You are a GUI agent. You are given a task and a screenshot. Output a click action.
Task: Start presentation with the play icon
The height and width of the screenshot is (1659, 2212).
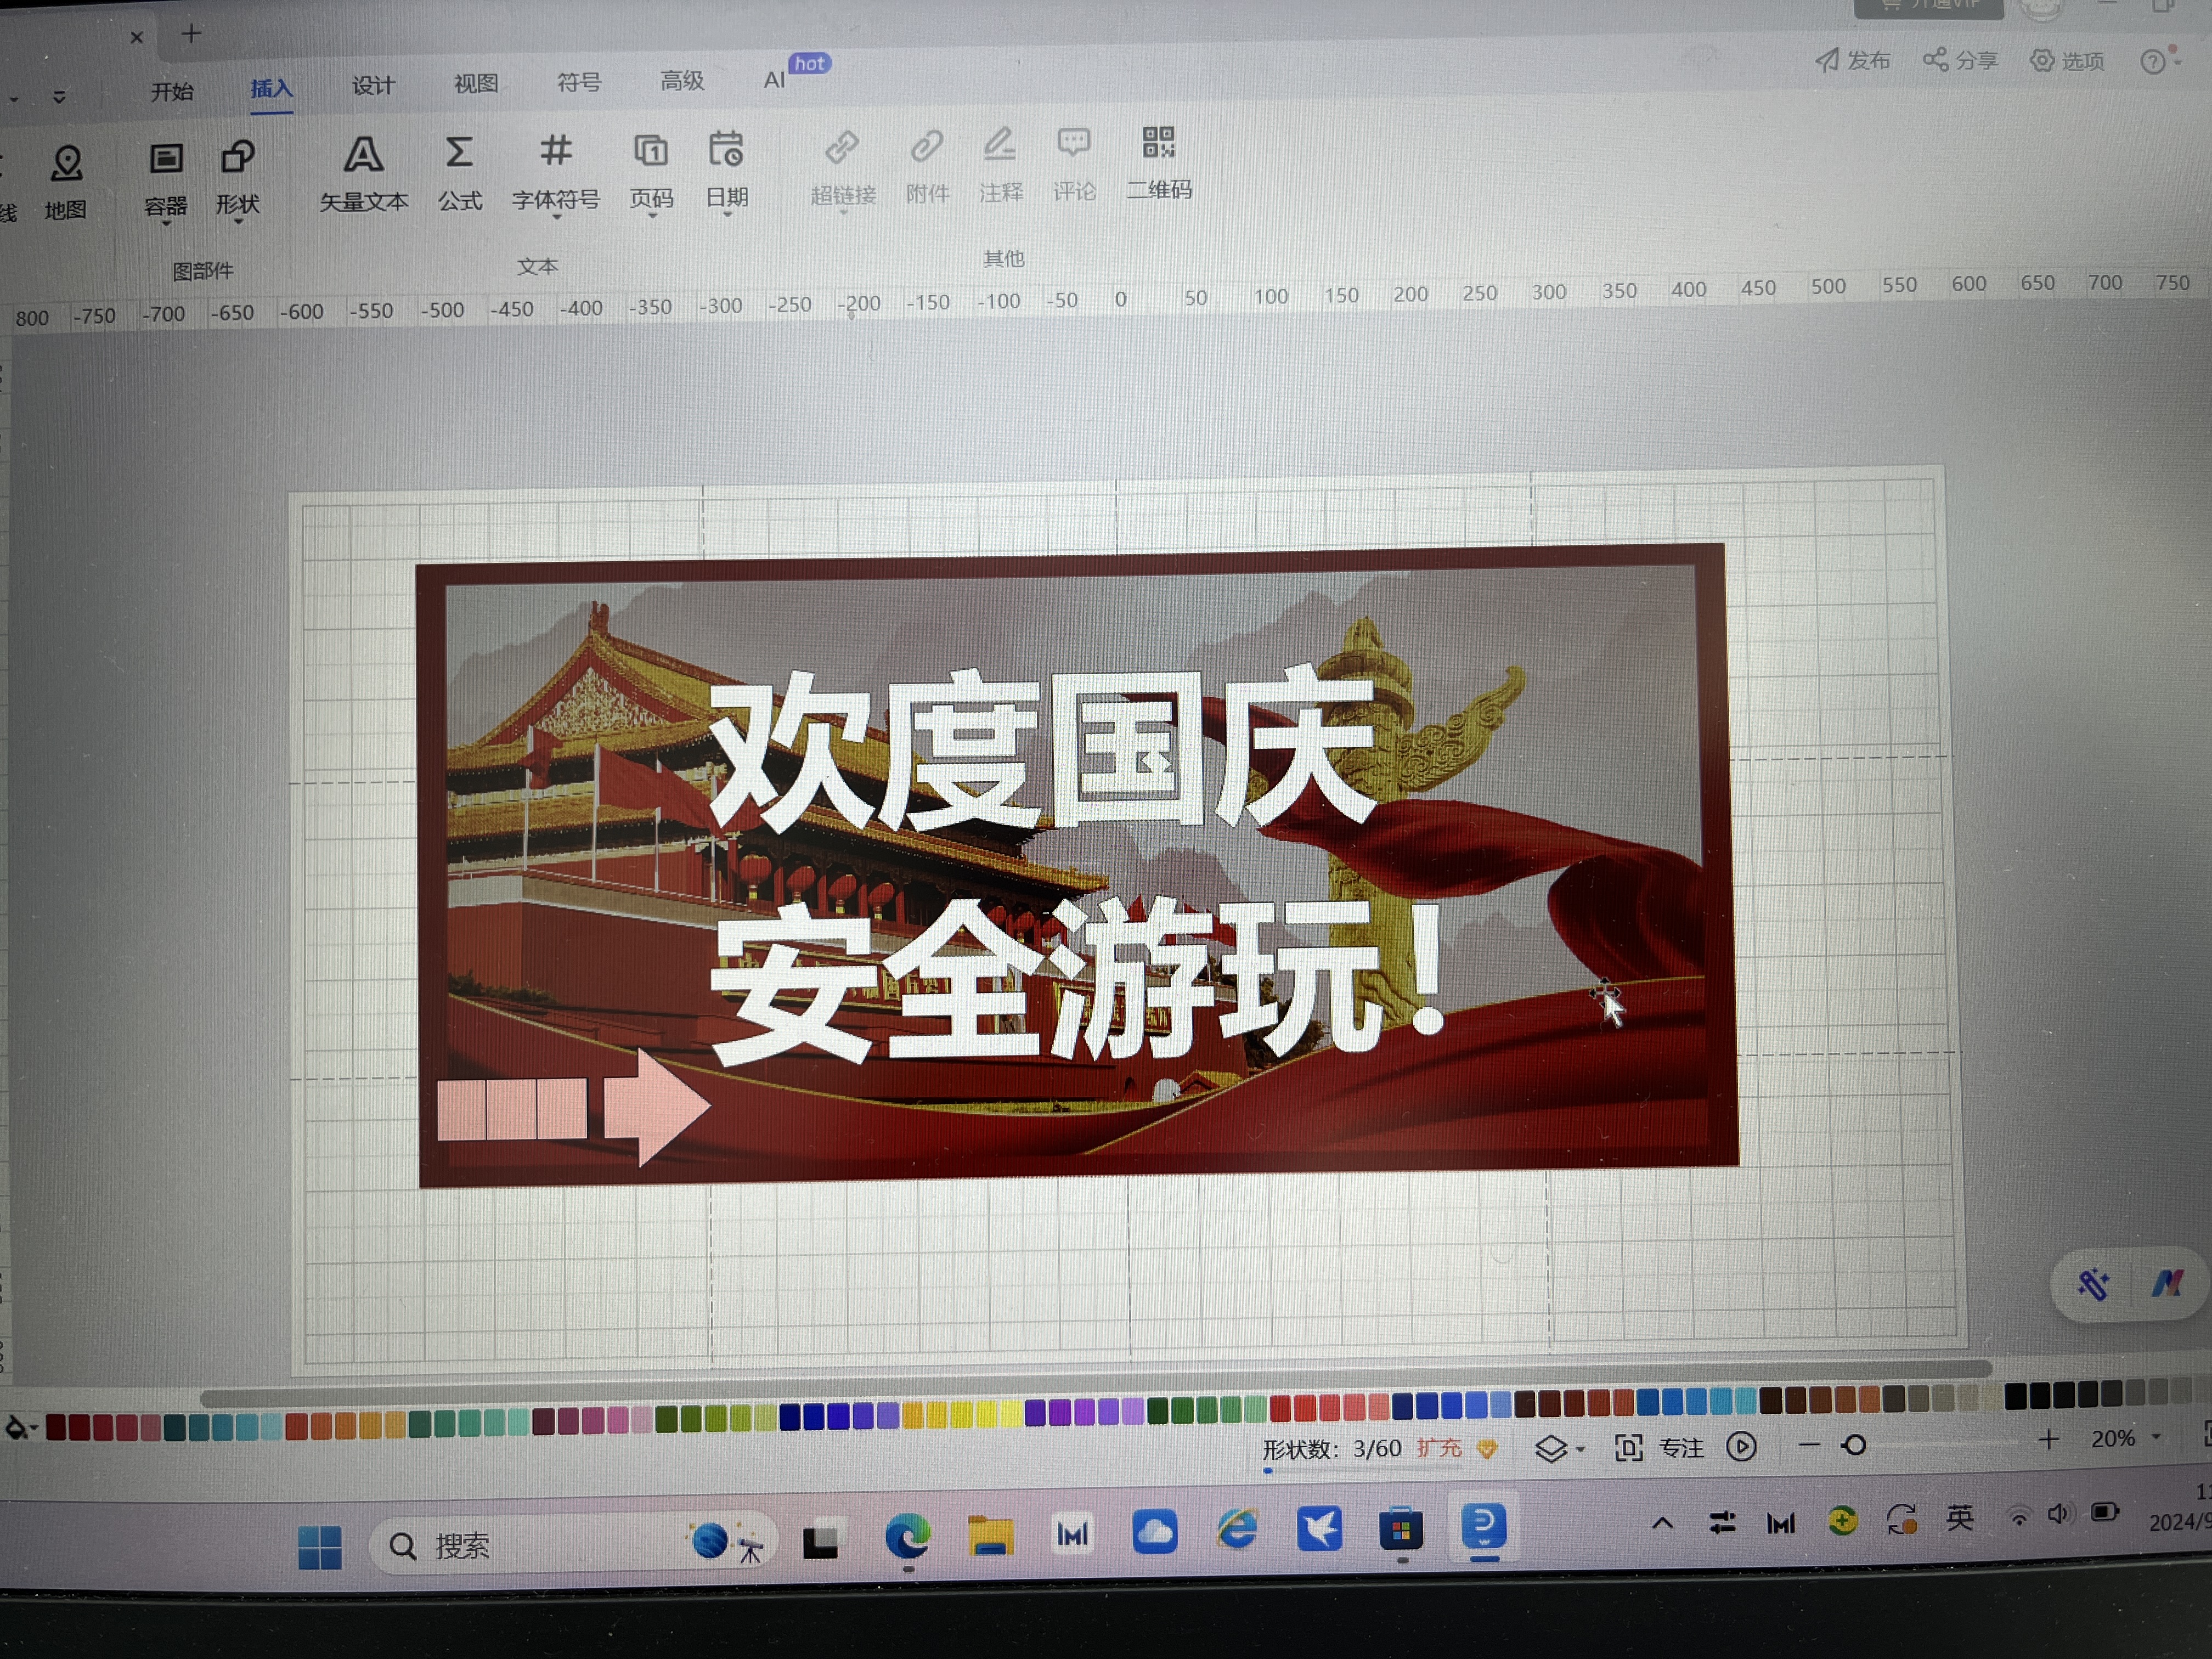[1741, 1447]
